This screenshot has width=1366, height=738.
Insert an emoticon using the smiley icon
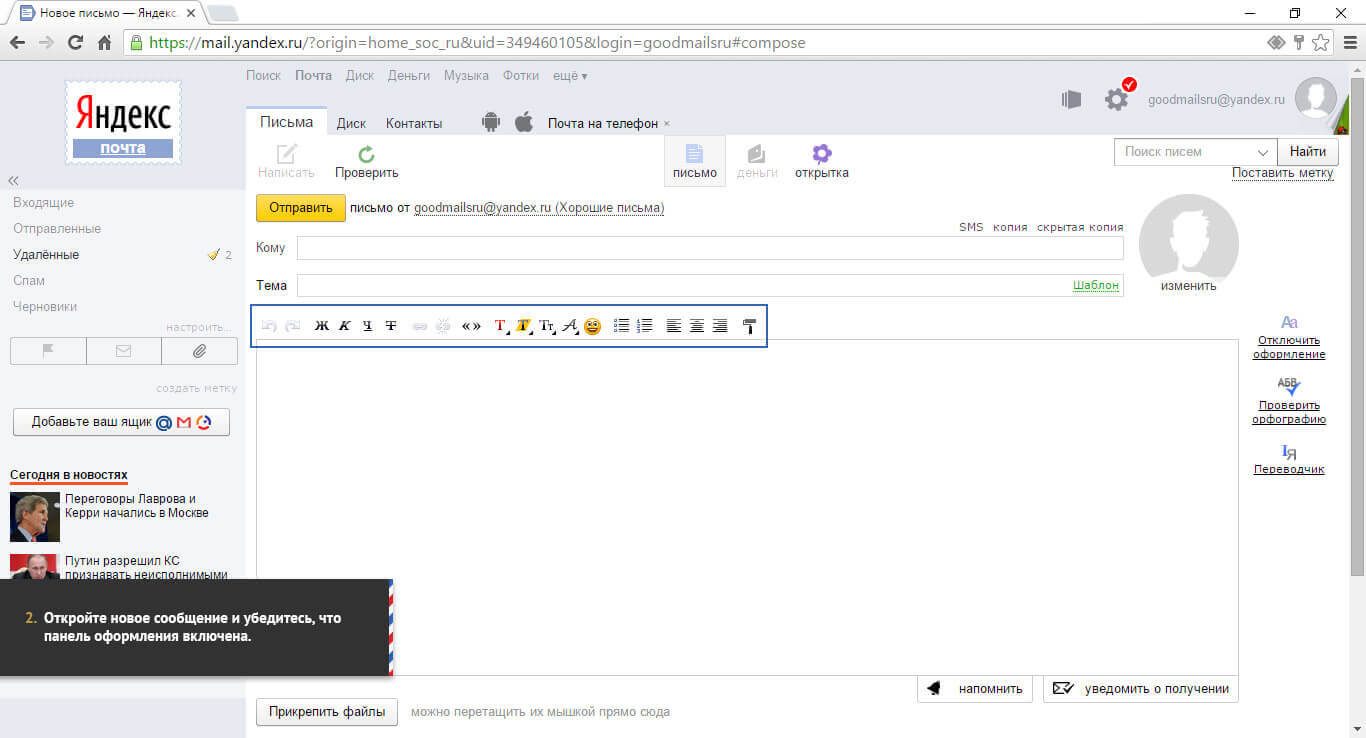coord(593,326)
